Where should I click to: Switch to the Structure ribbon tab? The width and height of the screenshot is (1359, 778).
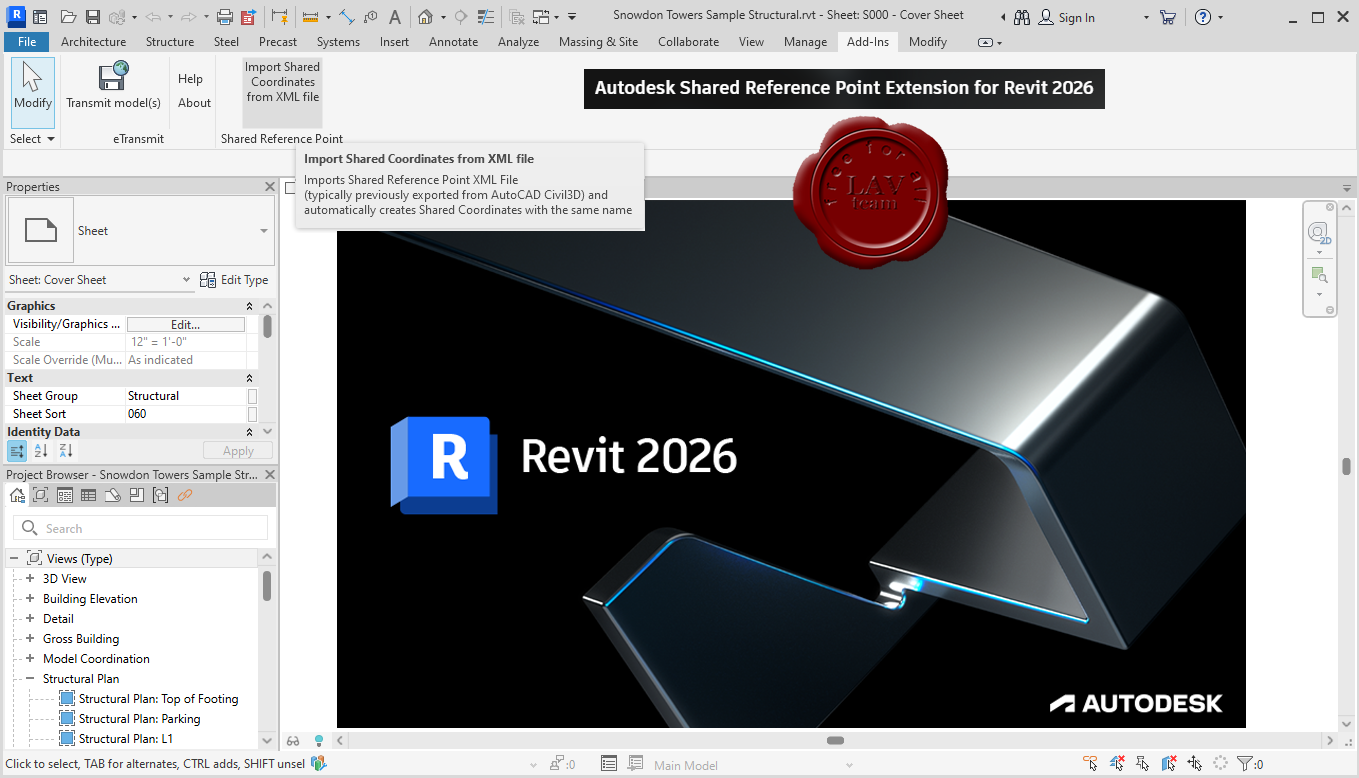(x=170, y=42)
